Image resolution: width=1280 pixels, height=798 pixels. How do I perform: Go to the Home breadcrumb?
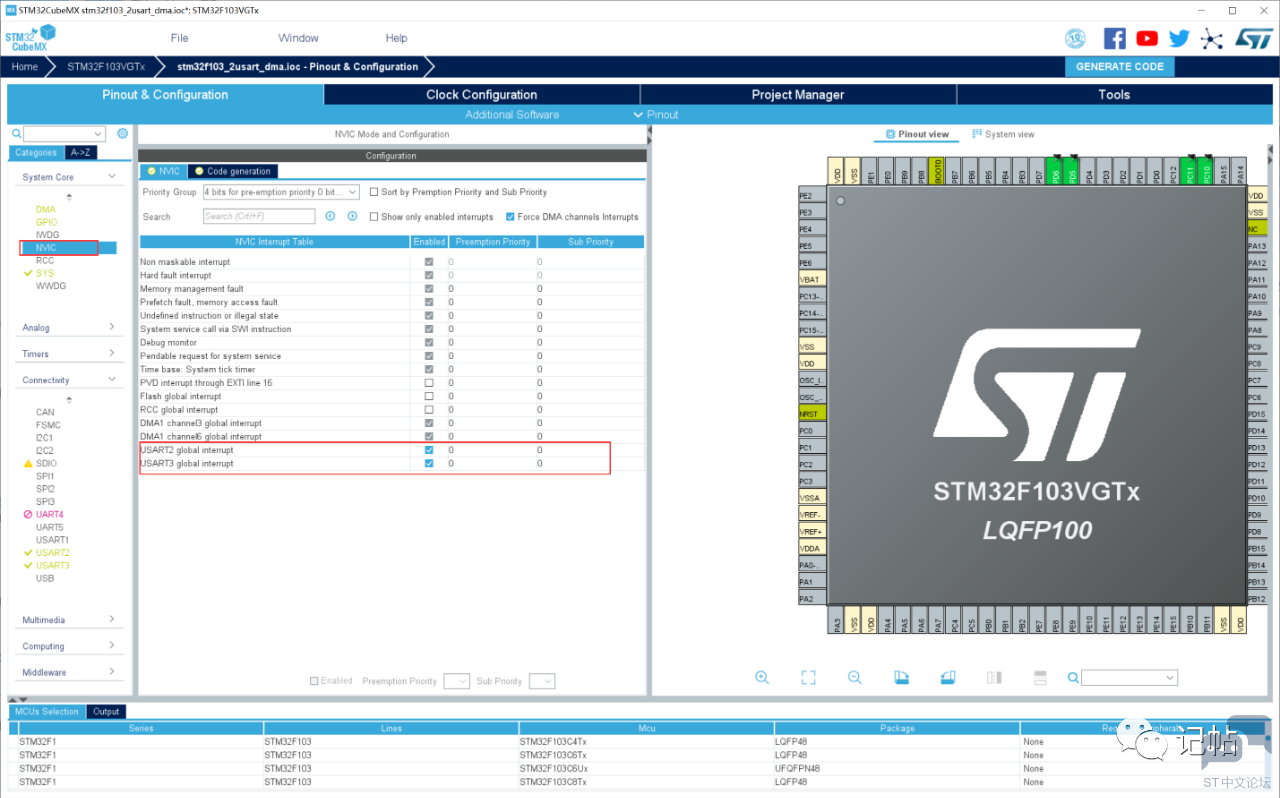coord(25,67)
